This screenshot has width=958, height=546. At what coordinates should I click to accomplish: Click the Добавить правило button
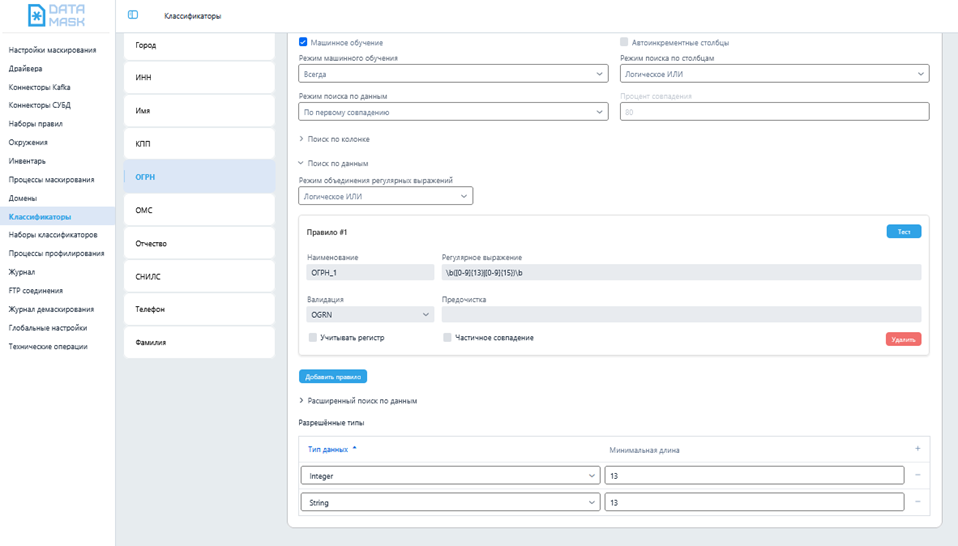tap(333, 377)
